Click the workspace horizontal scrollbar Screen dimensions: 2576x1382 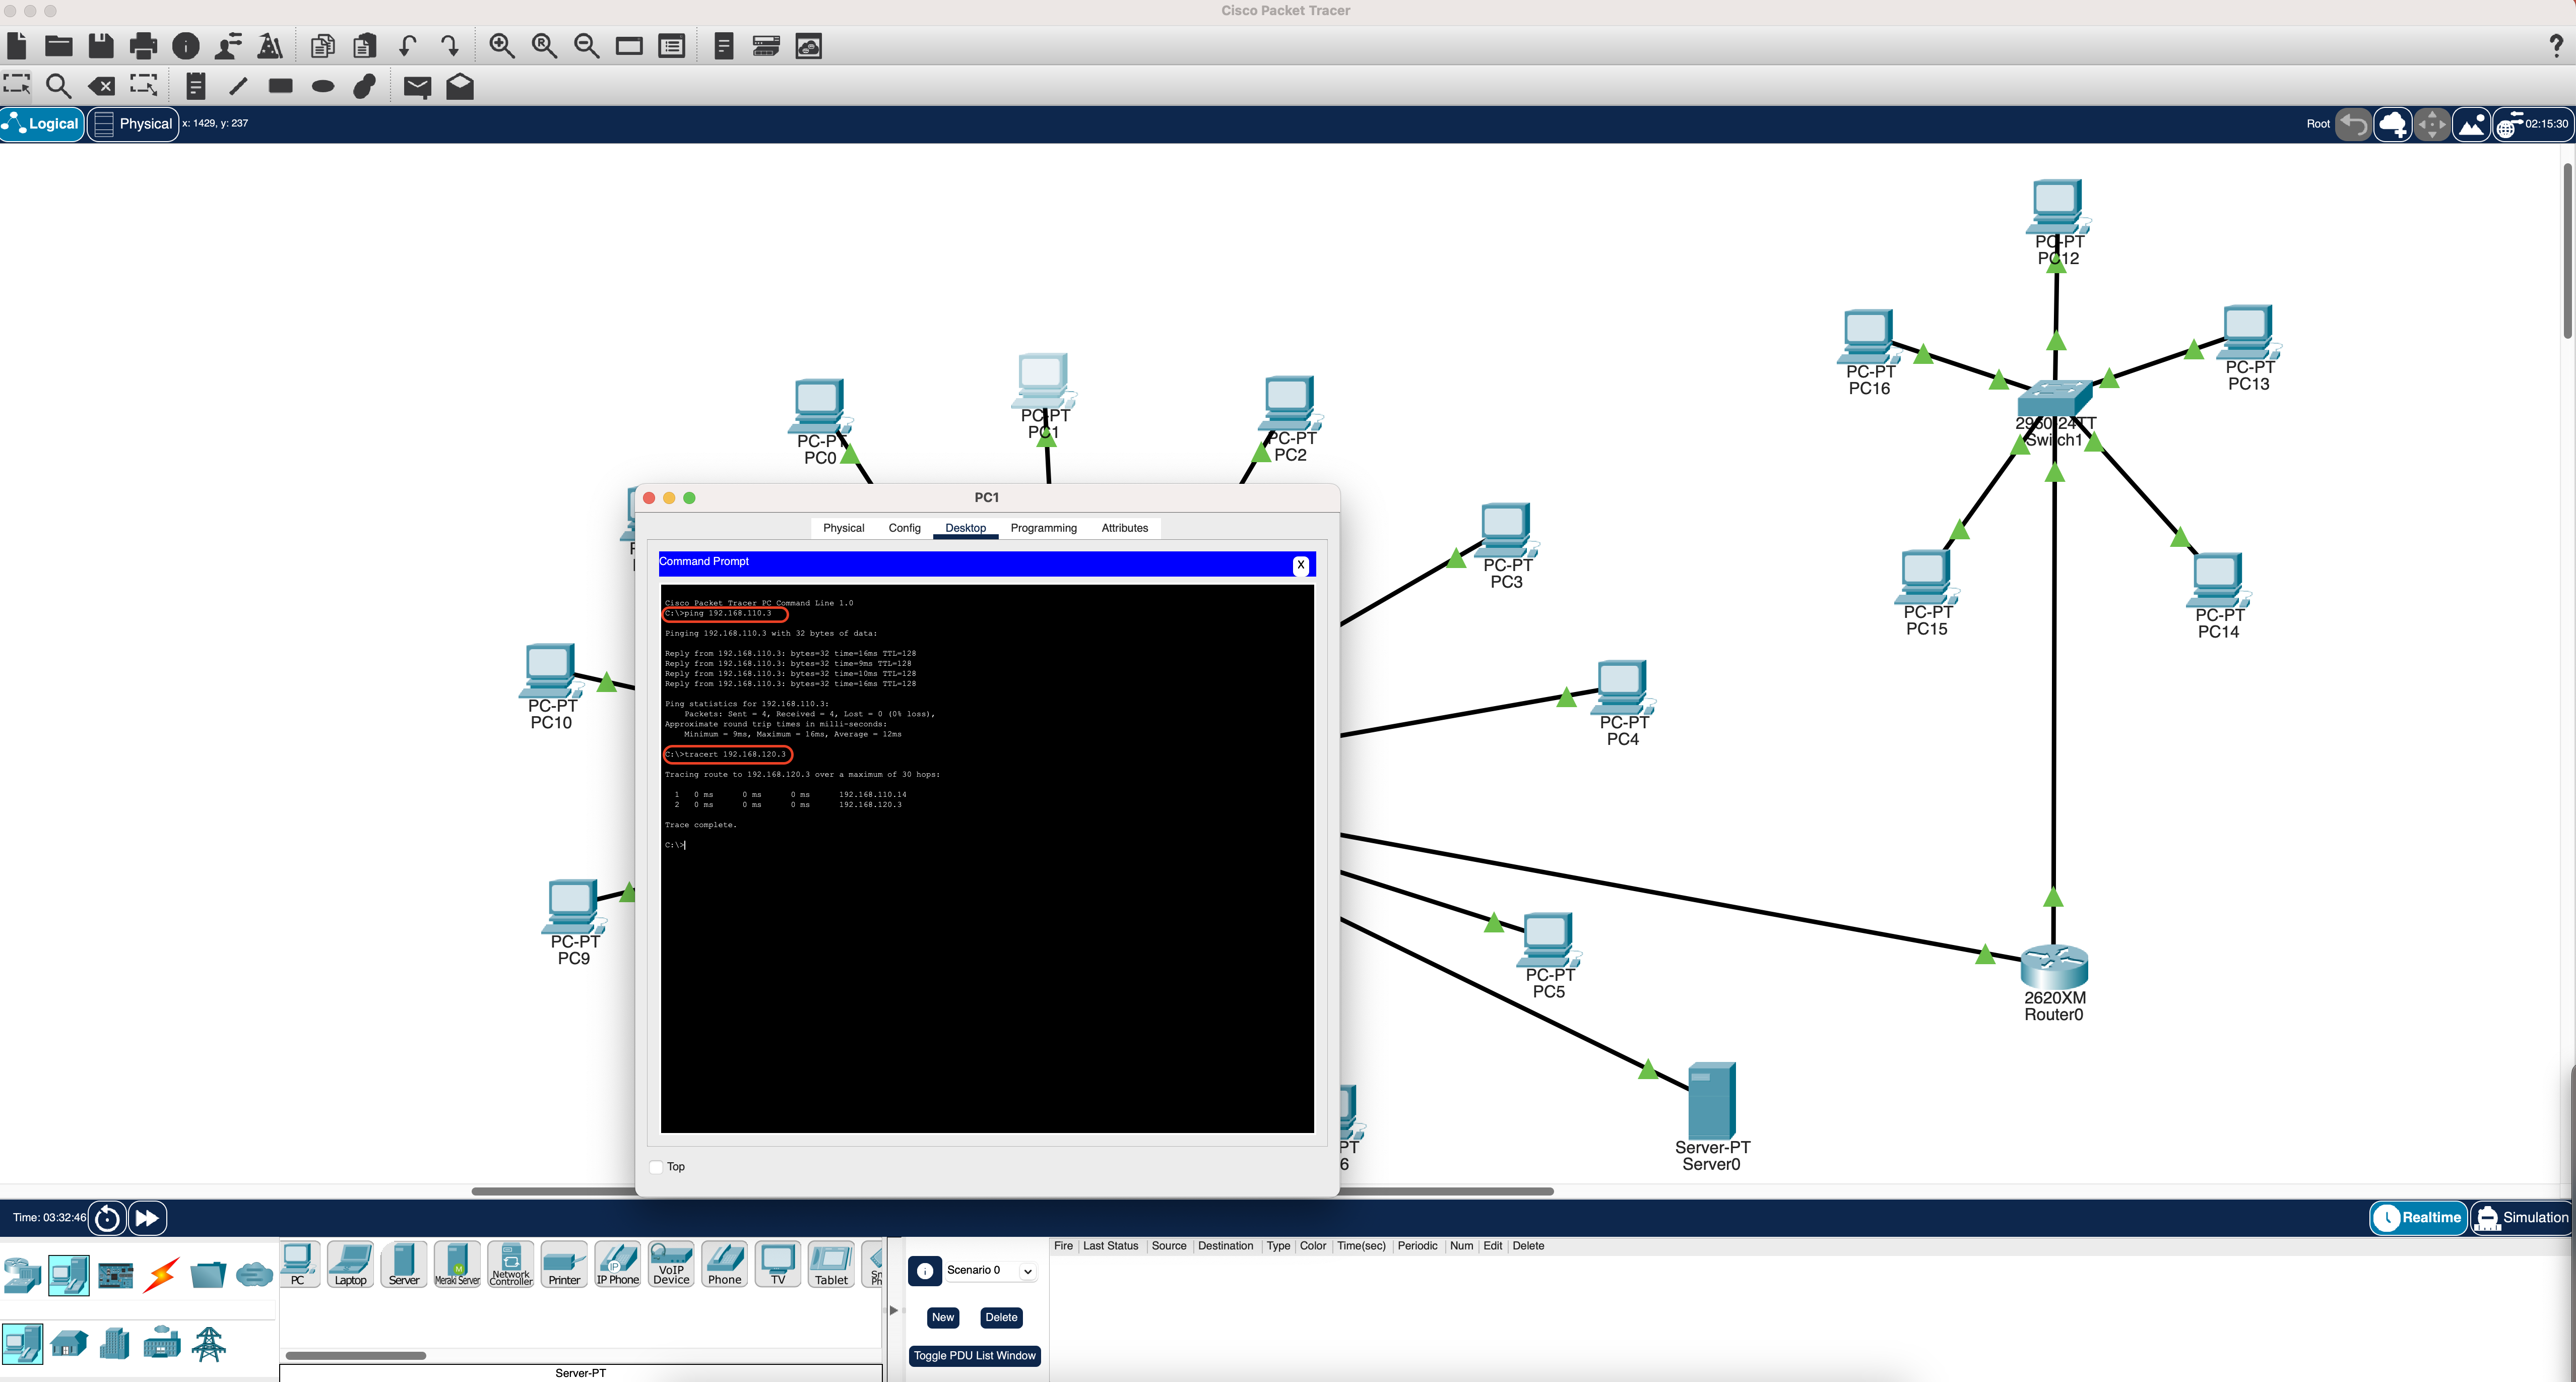coord(1012,1191)
